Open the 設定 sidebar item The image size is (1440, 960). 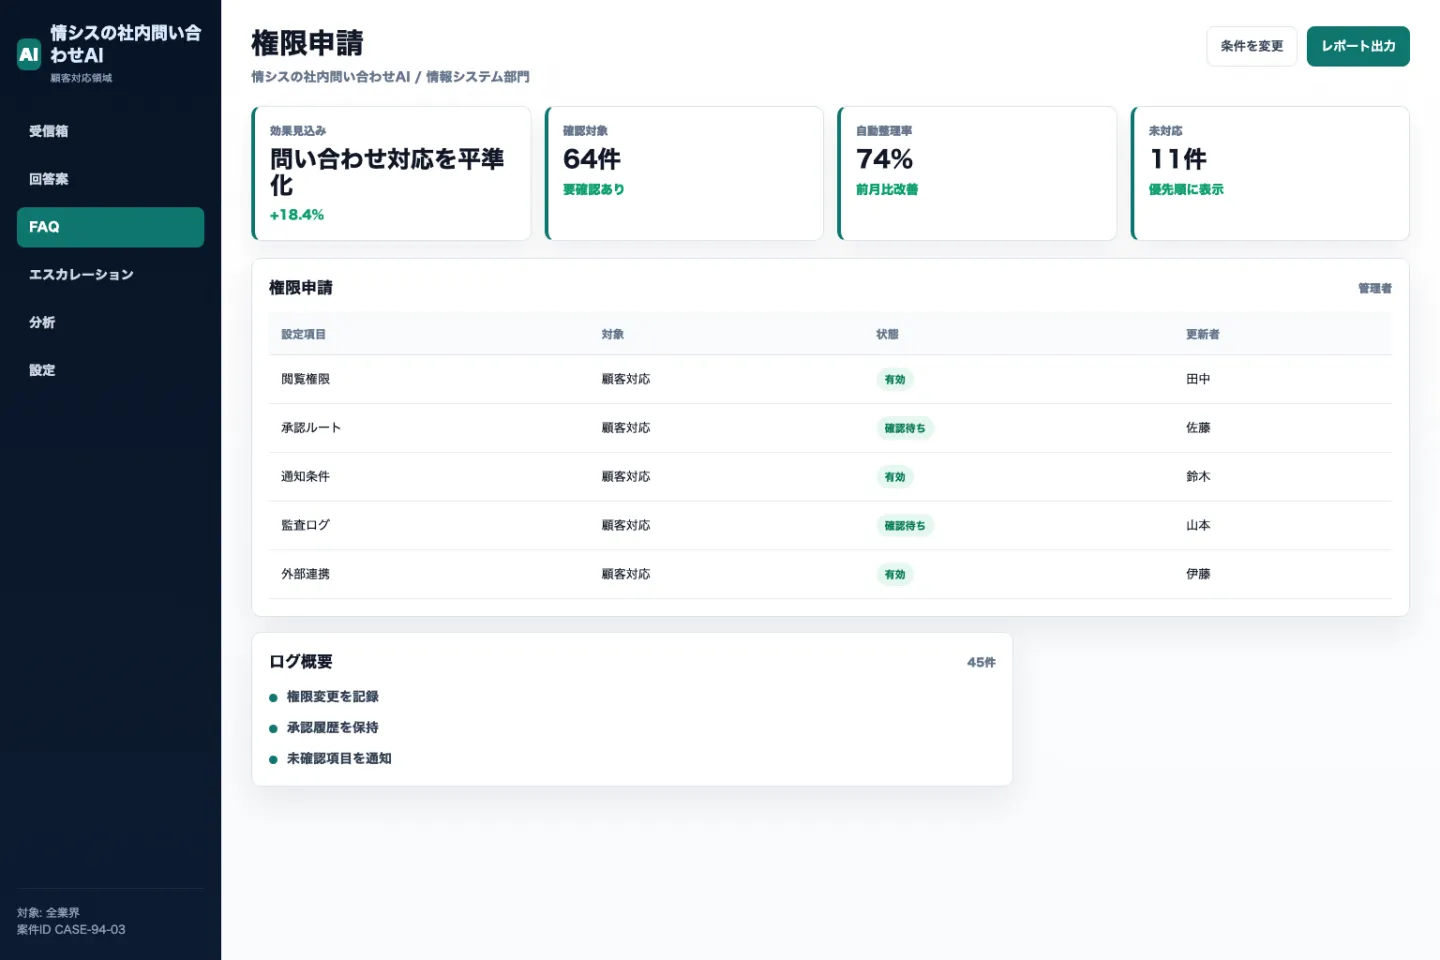pos(110,370)
